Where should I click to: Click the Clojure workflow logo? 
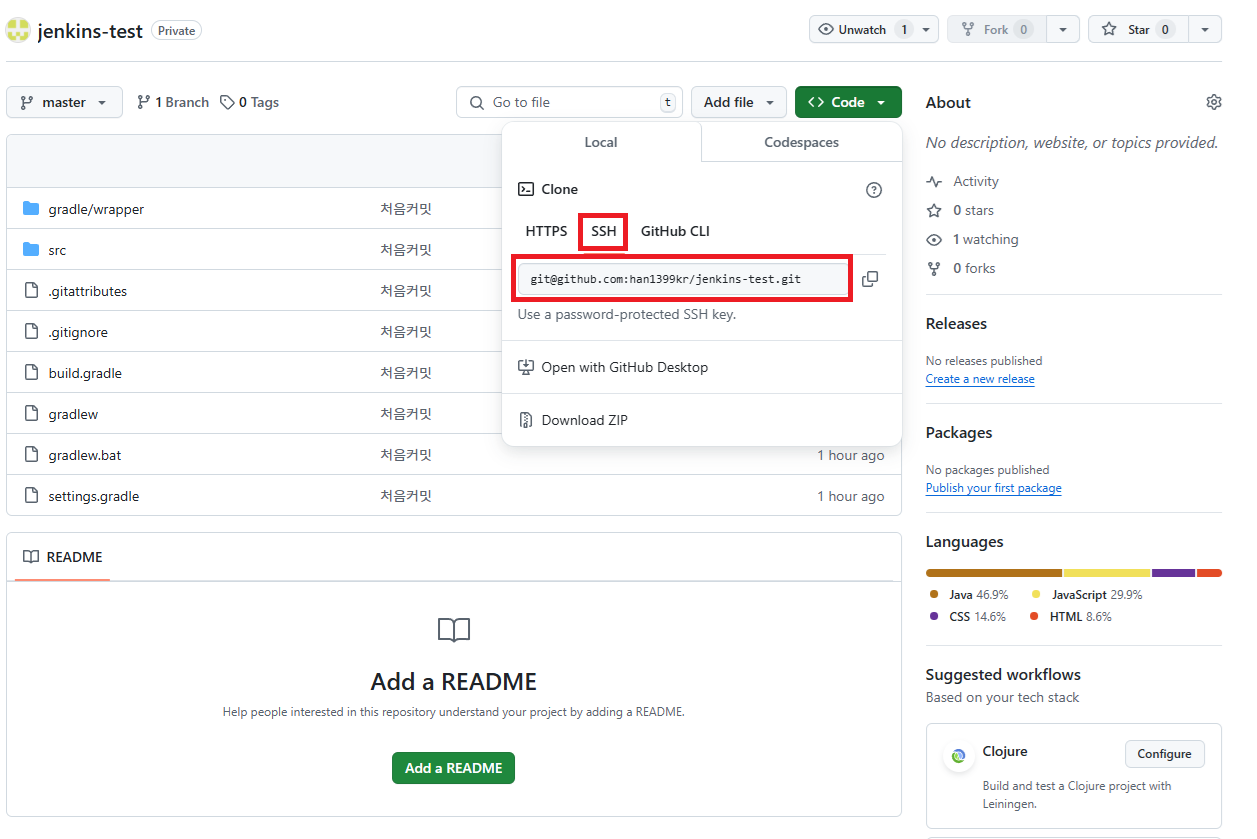point(959,757)
